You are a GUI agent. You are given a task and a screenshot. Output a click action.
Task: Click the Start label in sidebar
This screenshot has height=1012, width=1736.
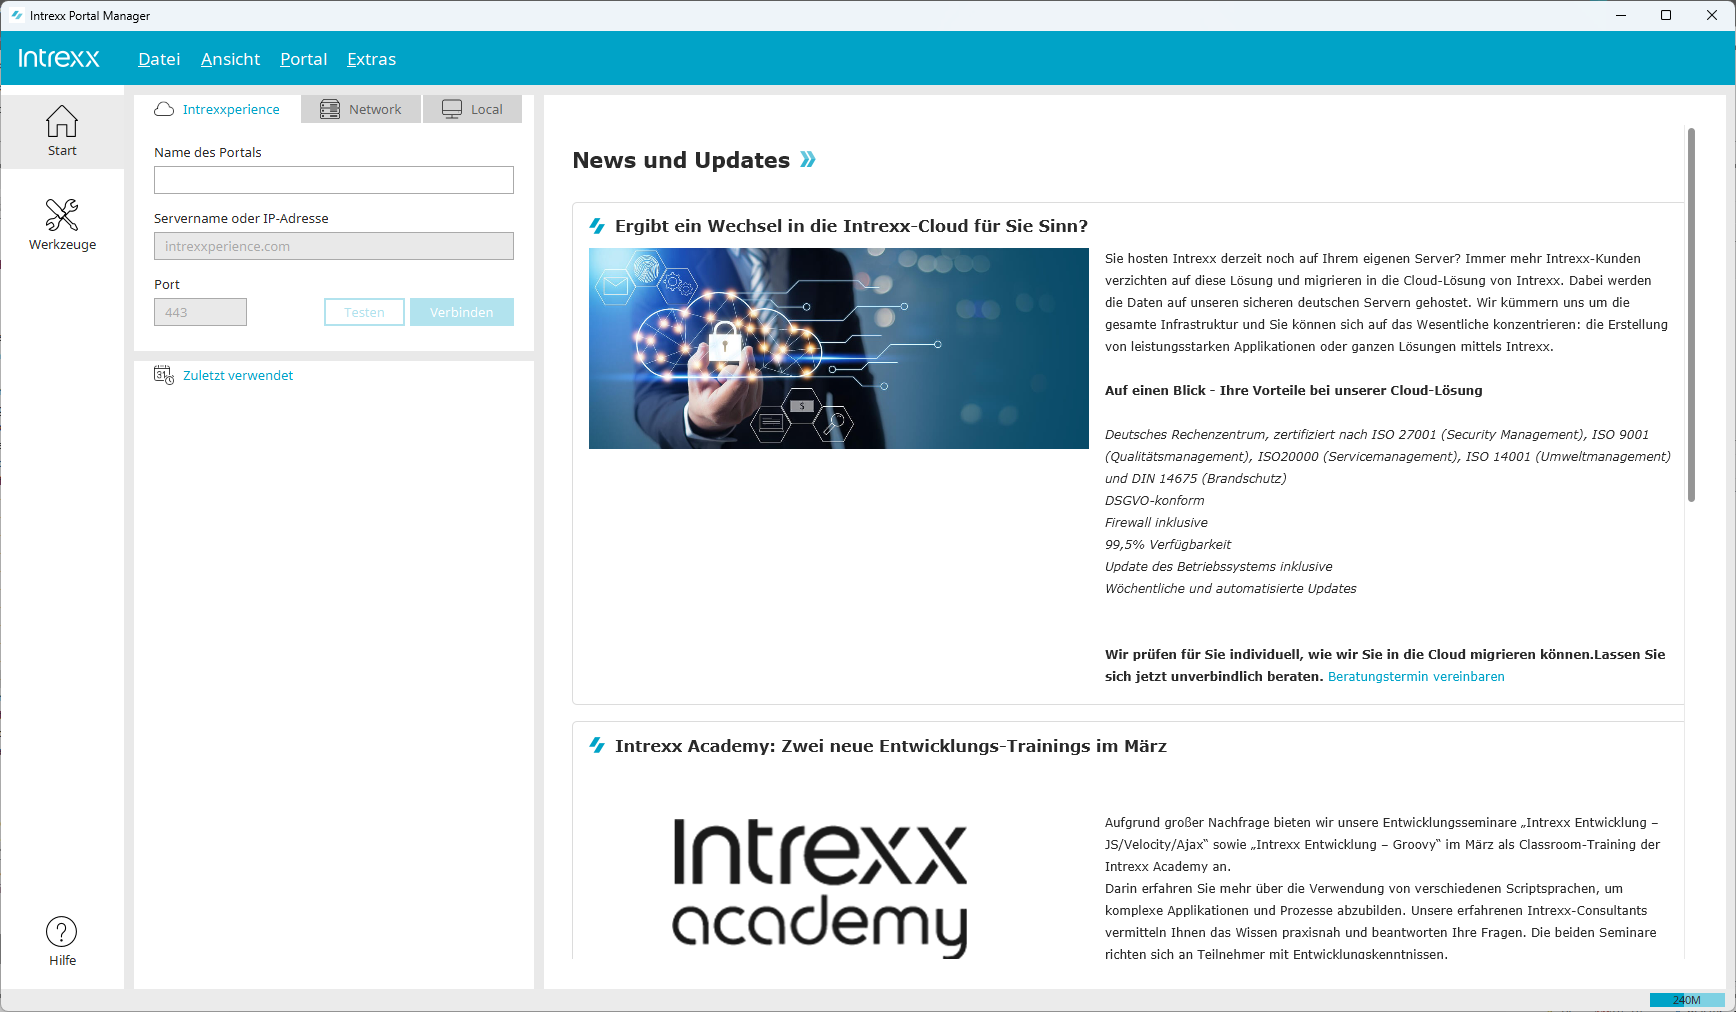62,151
